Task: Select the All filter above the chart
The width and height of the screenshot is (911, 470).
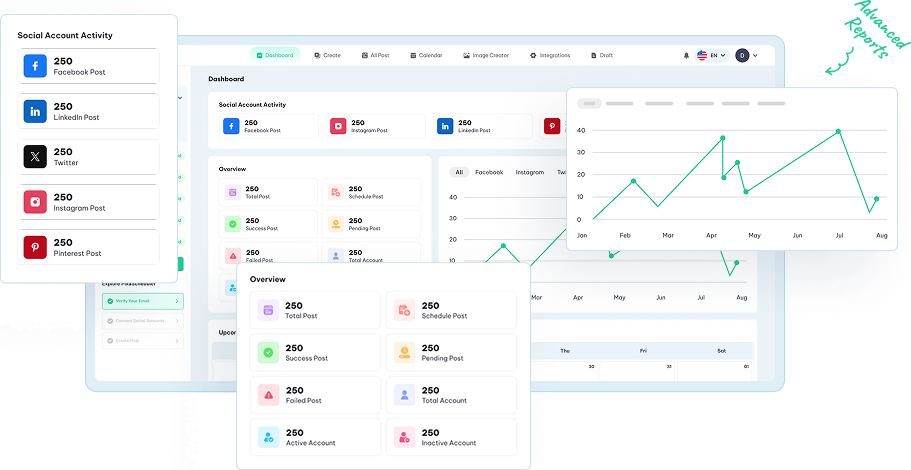Action: [x=459, y=172]
